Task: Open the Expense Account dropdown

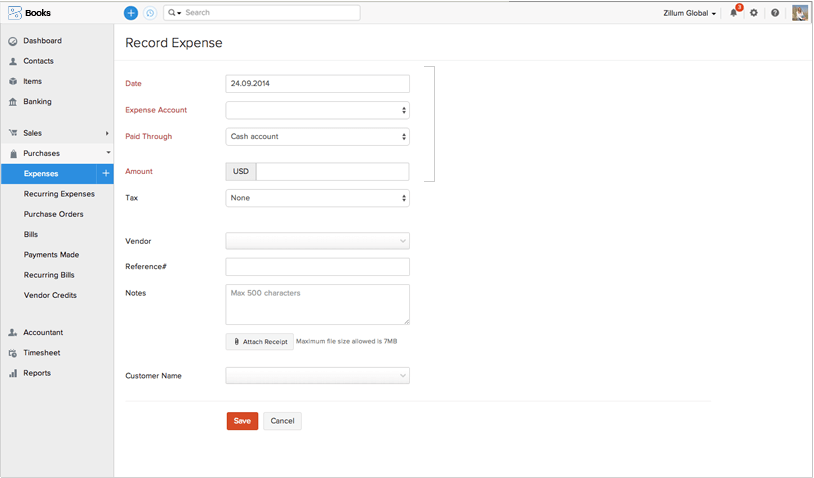Action: pyautogui.click(x=317, y=110)
